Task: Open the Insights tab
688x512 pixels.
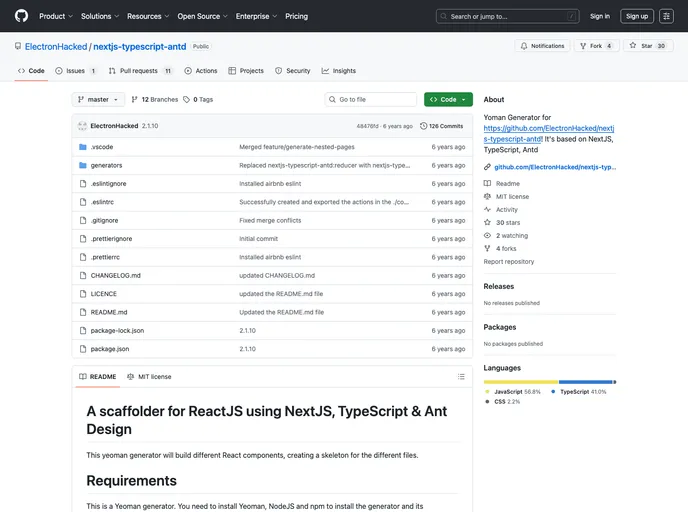Action: pos(339,71)
